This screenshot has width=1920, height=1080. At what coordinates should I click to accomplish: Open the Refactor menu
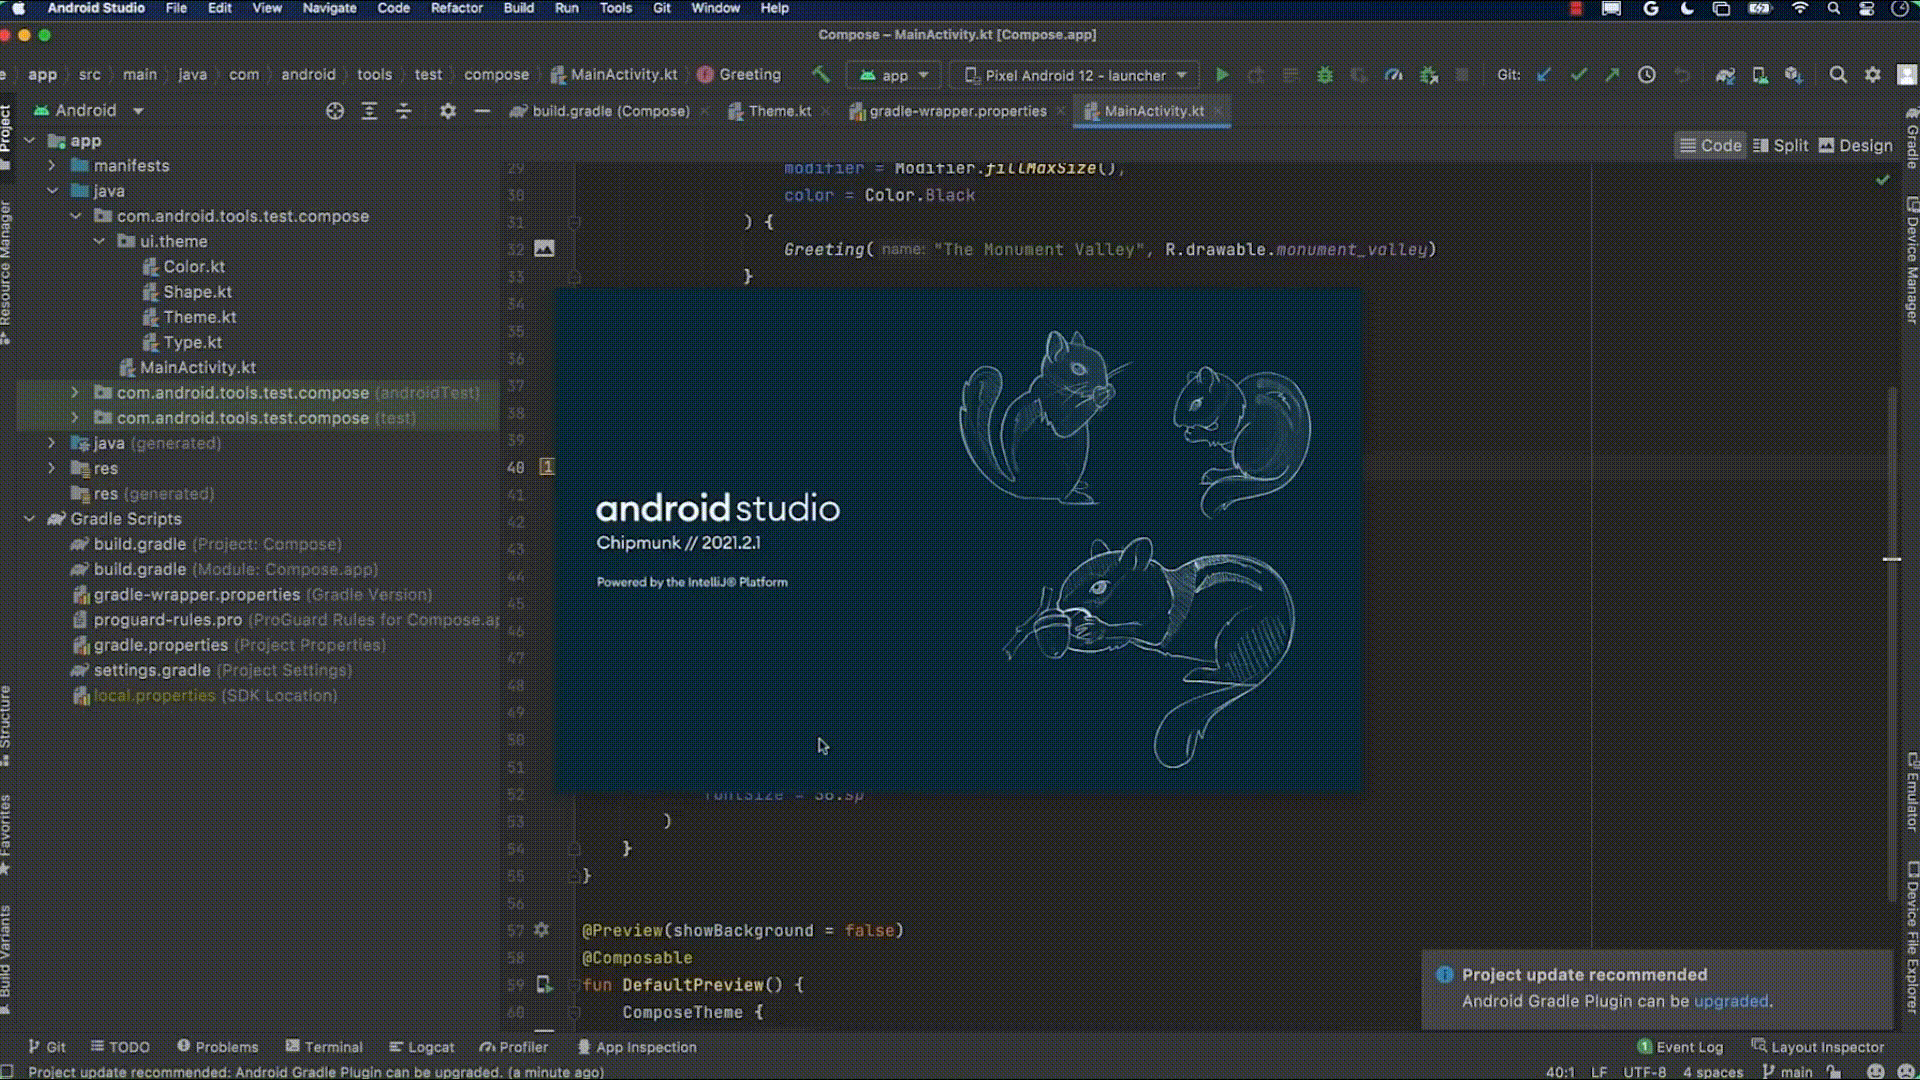pyautogui.click(x=456, y=8)
